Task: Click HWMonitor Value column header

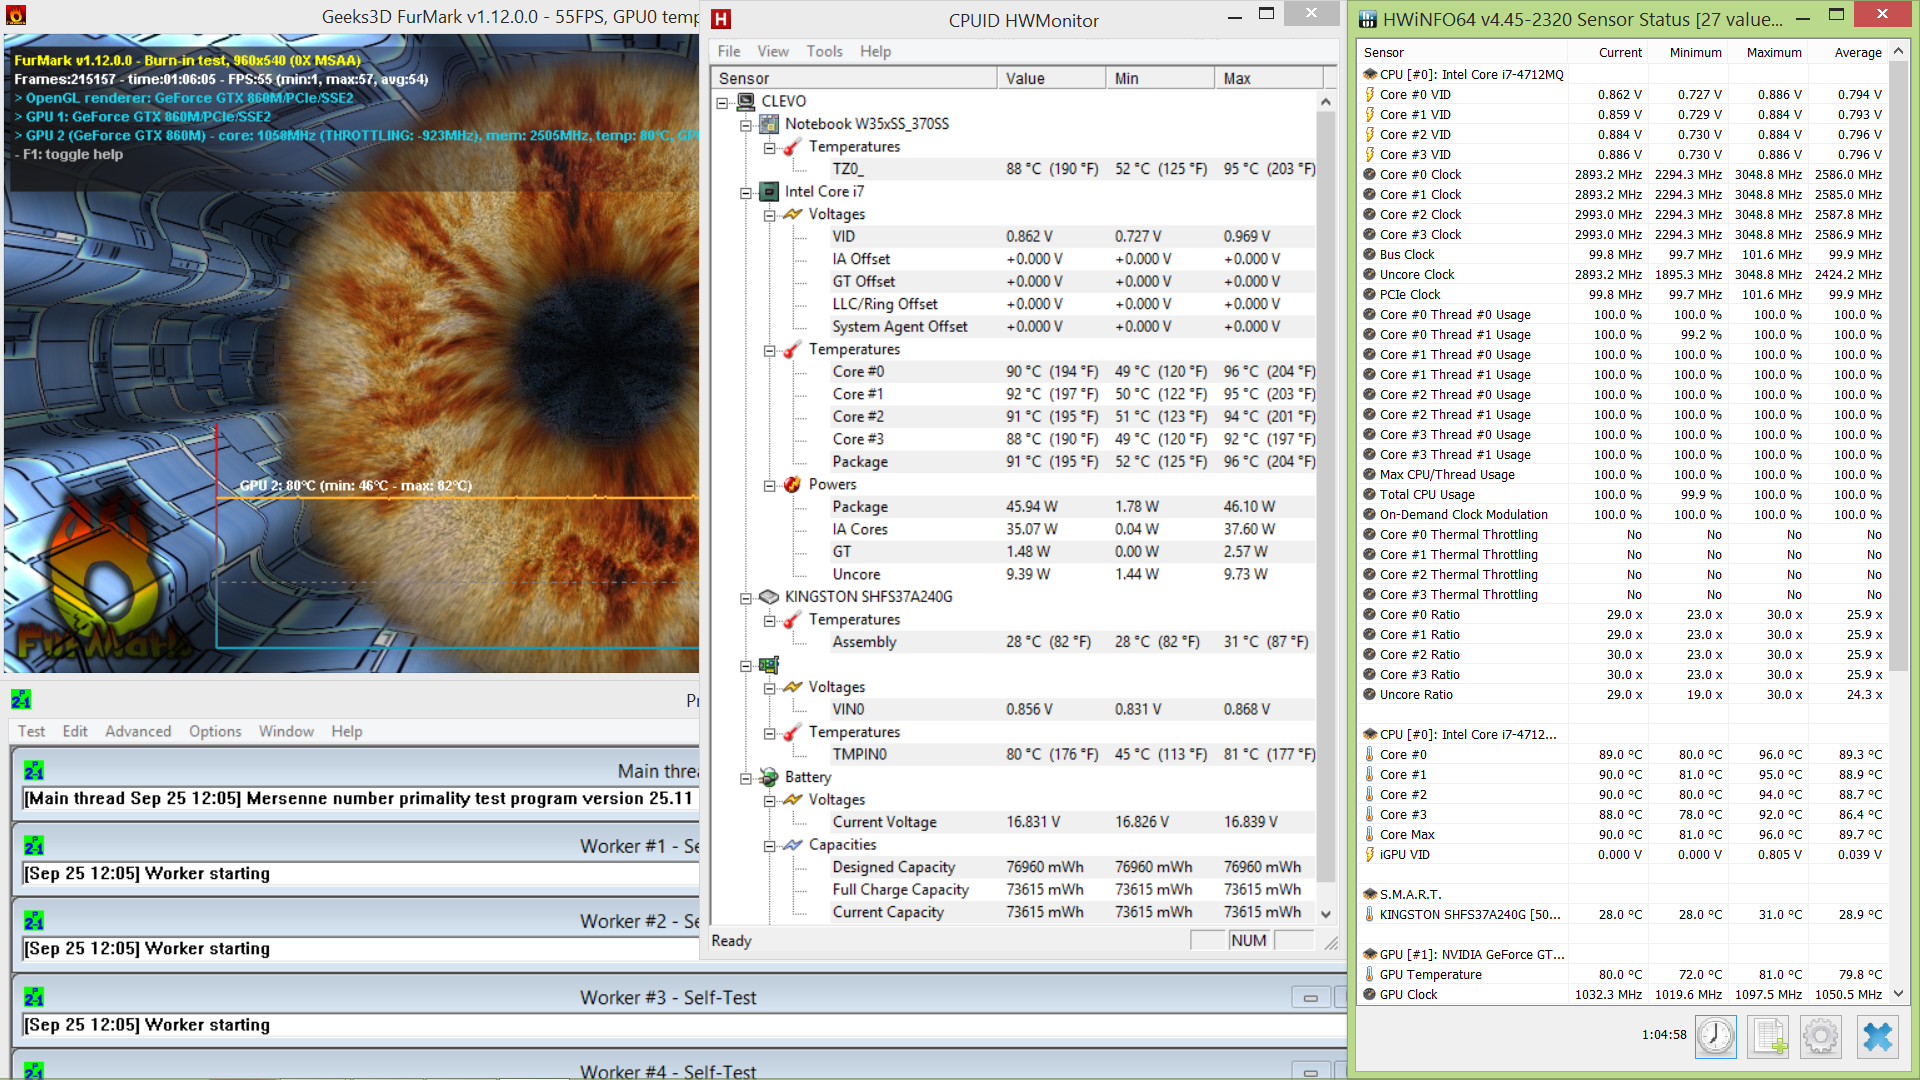Action: click(1051, 78)
